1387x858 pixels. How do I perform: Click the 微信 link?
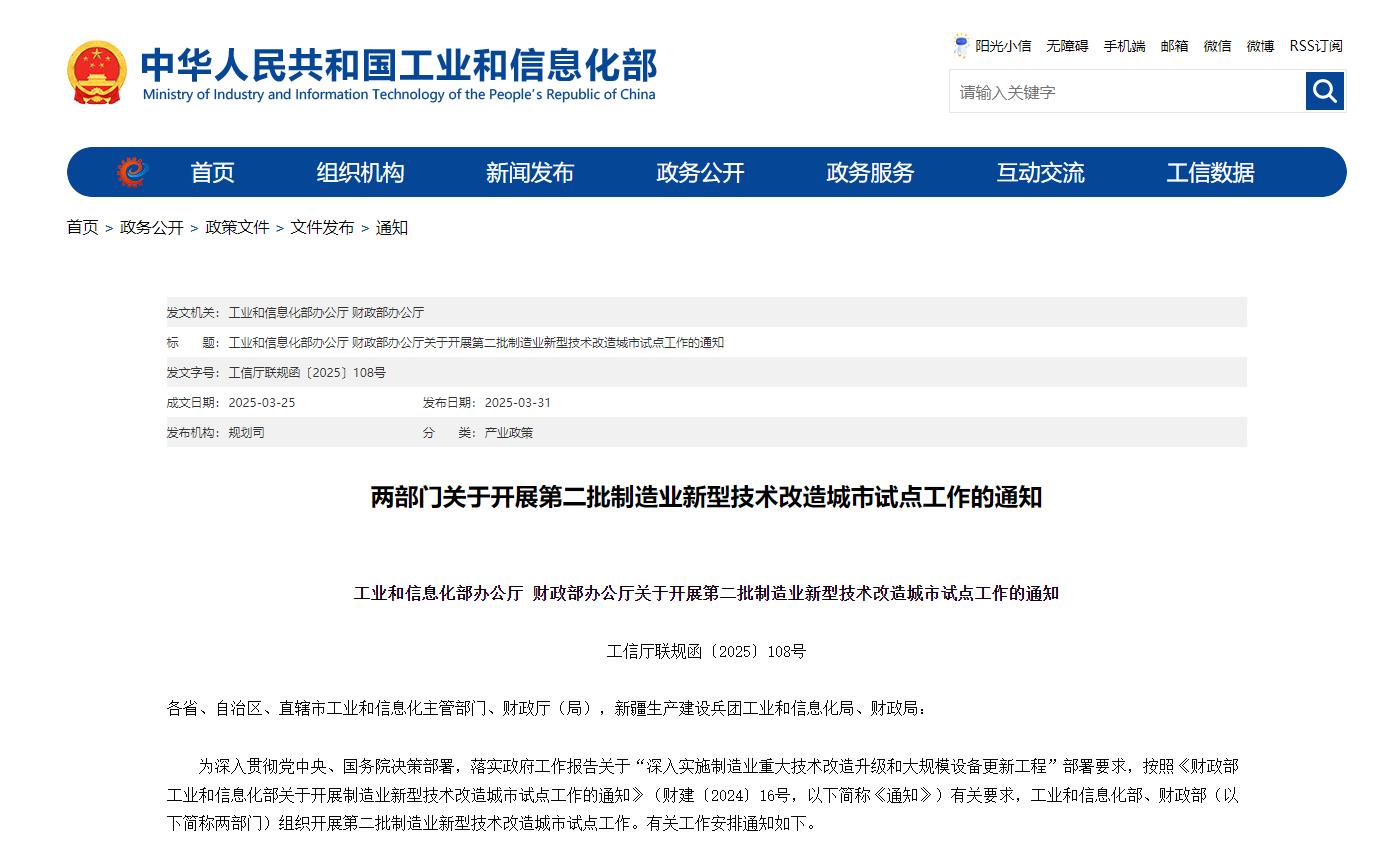coord(1217,46)
